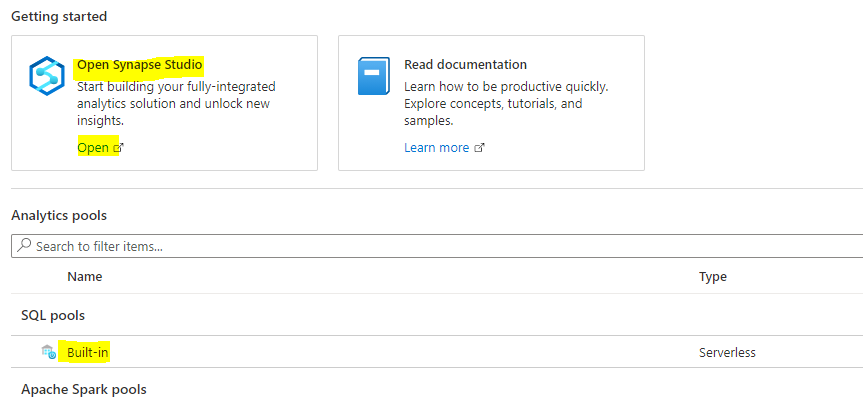Click external link icon beside Learn more
The height and width of the screenshot is (399, 863).
[479, 147]
